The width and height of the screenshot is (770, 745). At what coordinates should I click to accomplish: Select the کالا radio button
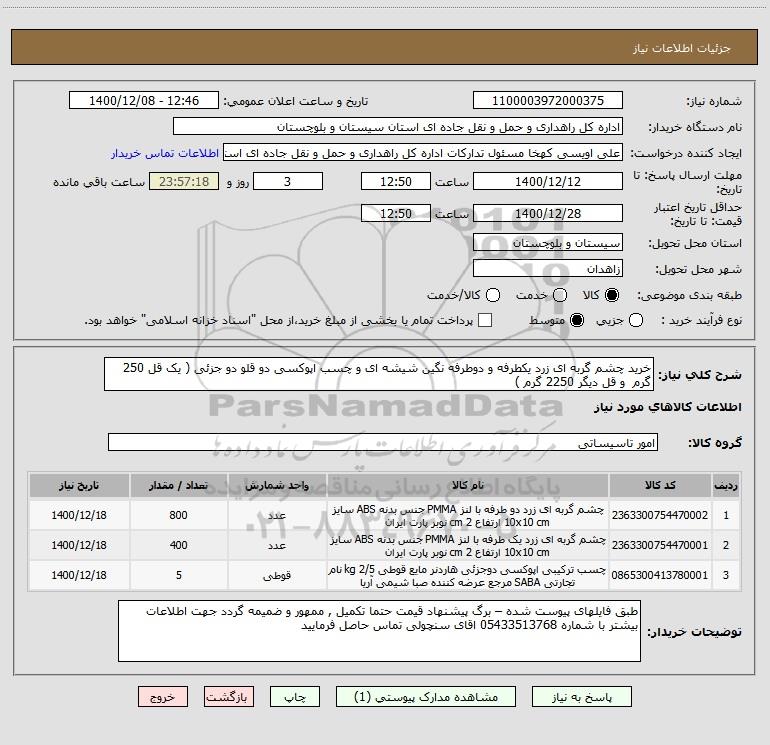pos(612,295)
